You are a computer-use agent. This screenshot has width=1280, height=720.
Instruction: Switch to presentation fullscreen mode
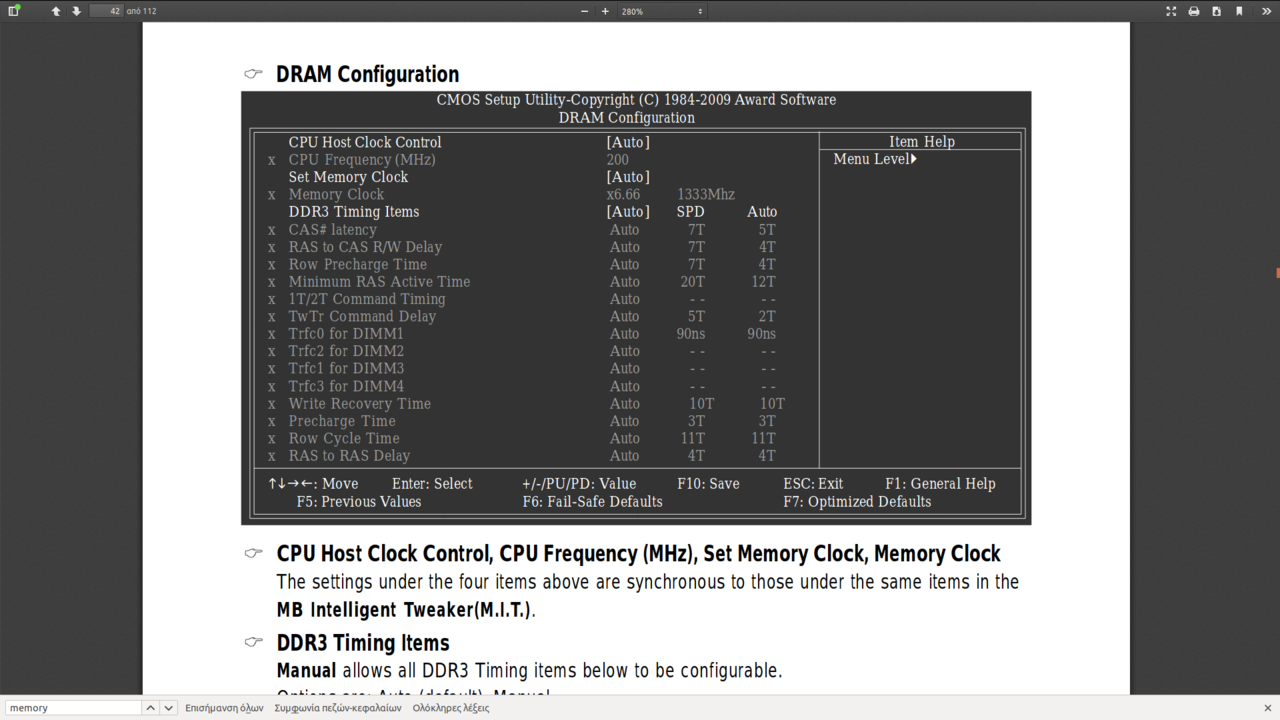tap(1171, 11)
